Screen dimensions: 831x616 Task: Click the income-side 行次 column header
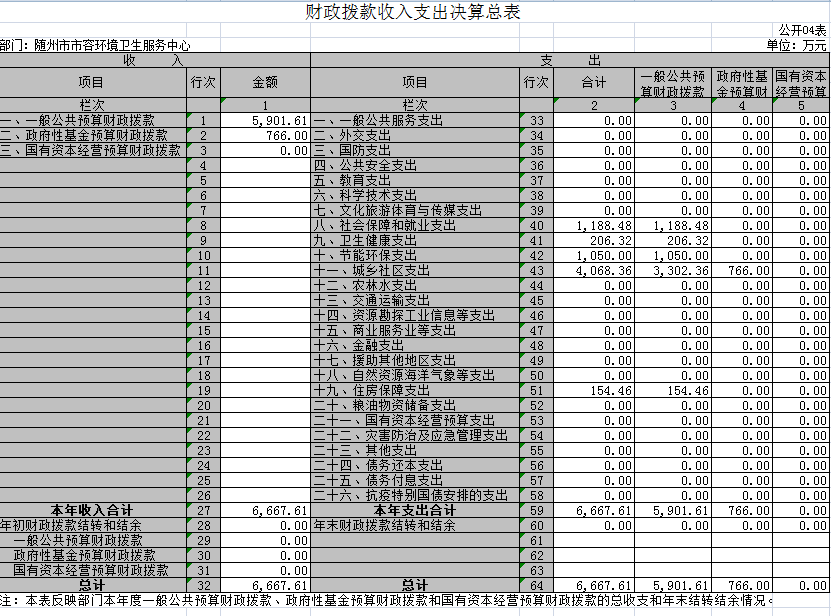pyautogui.click(x=204, y=82)
